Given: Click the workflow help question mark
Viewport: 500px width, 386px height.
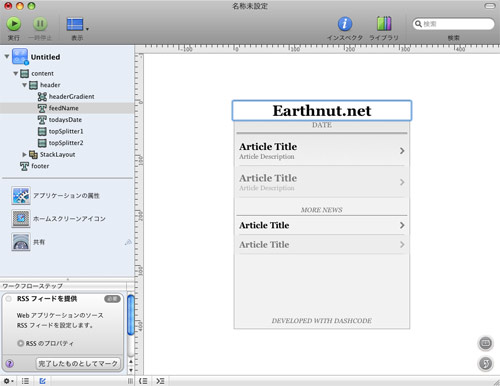Looking at the screenshot, I should 10,363.
